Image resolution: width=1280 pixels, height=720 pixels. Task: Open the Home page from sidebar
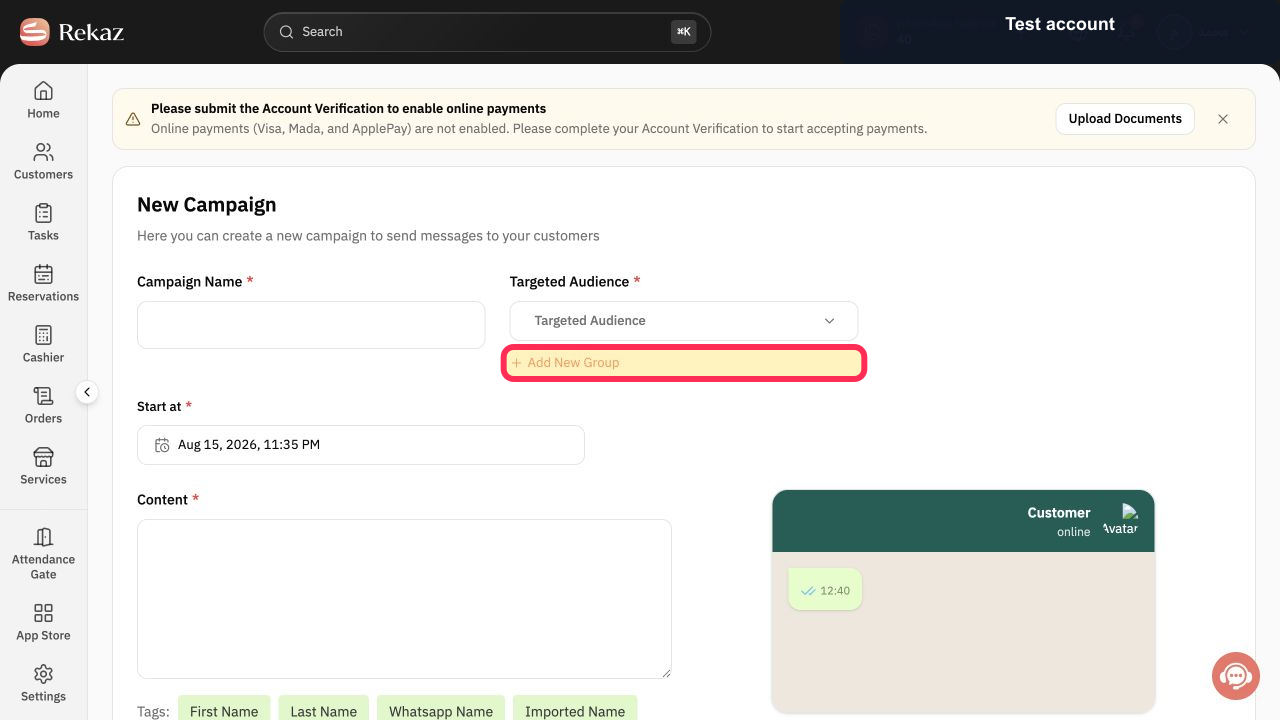tap(43, 100)
